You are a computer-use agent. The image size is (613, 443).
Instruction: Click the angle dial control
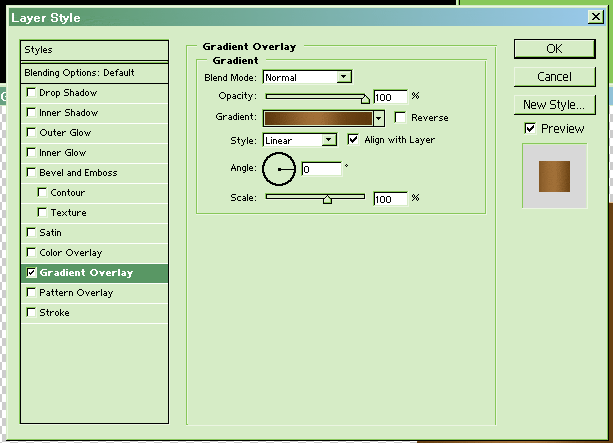[x=279, y=170]
